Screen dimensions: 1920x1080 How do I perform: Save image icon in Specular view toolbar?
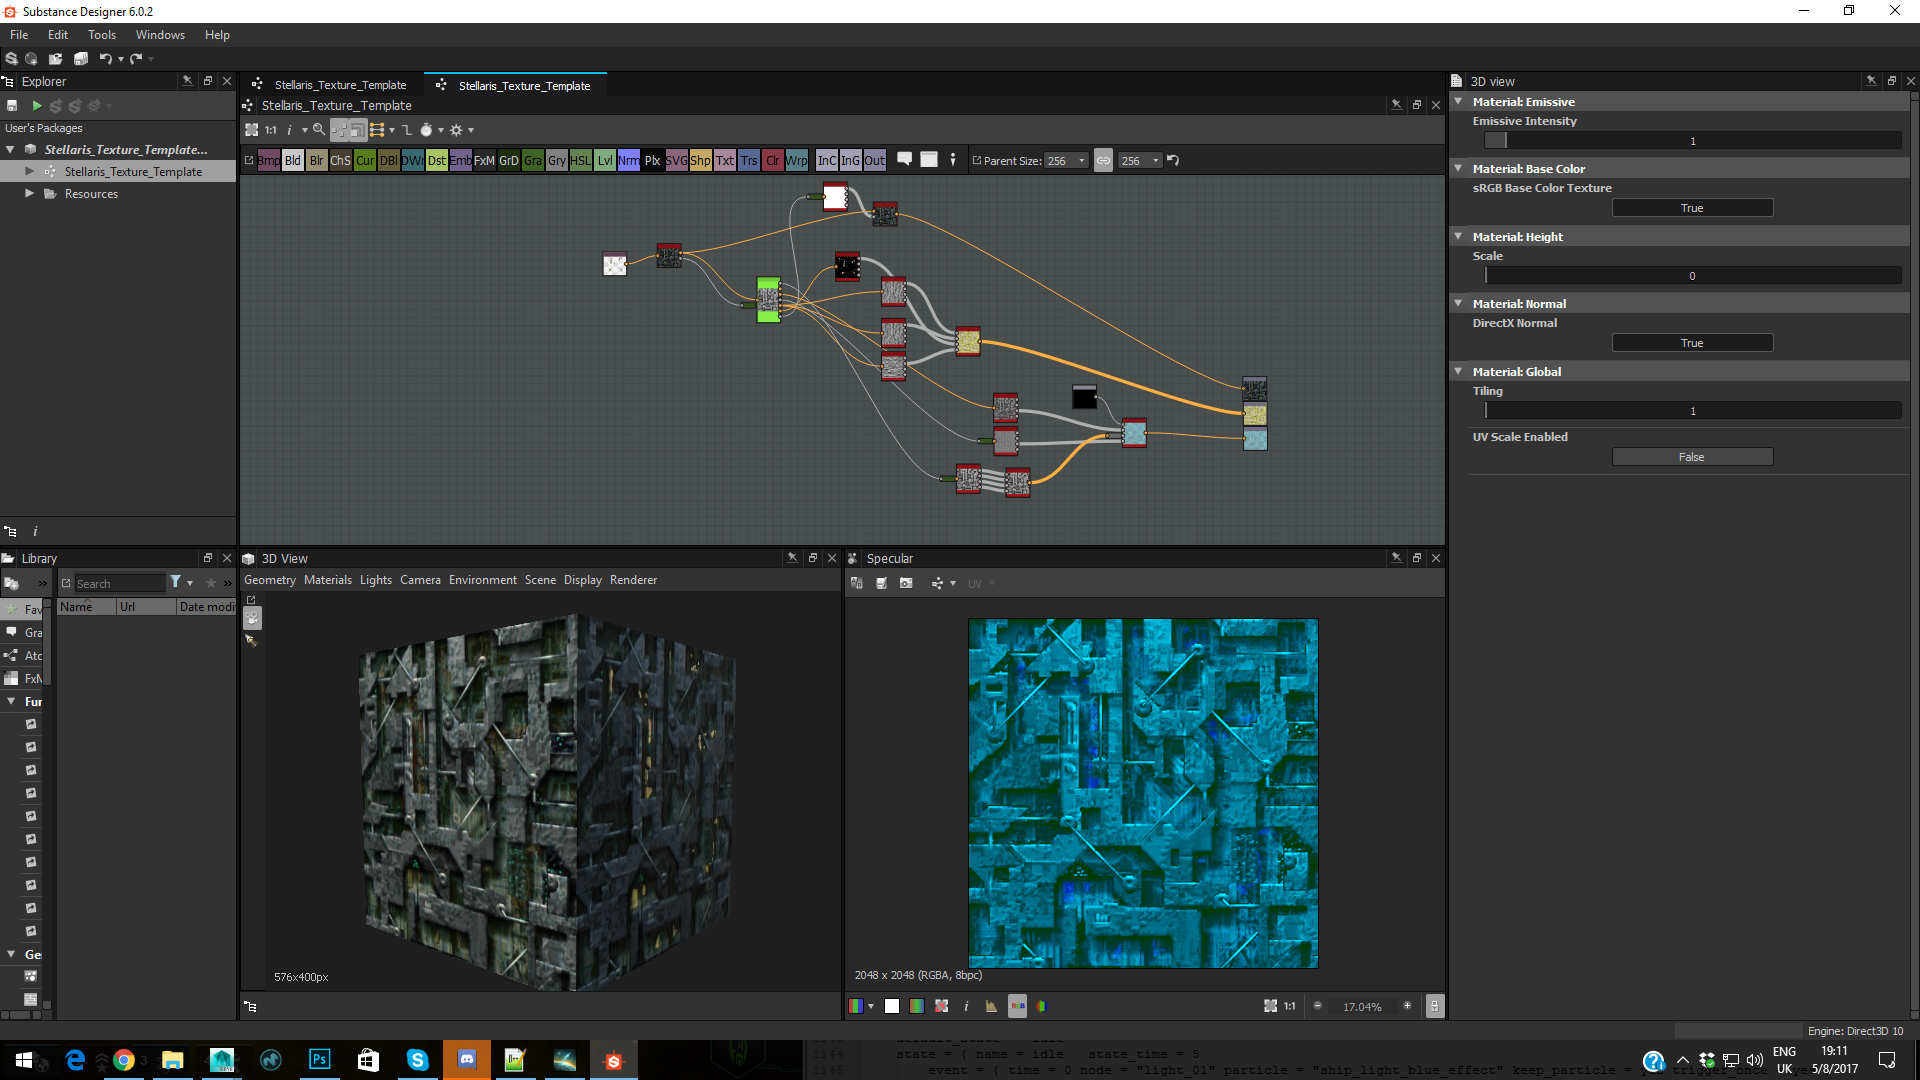click(x=881, y=583)
